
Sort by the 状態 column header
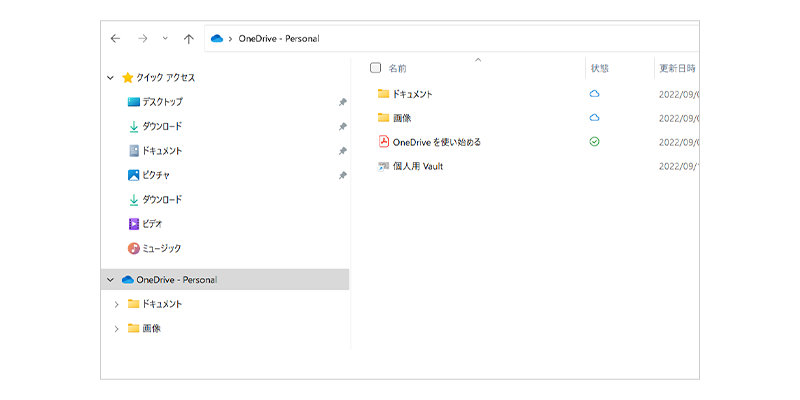[x=600, y=68]
